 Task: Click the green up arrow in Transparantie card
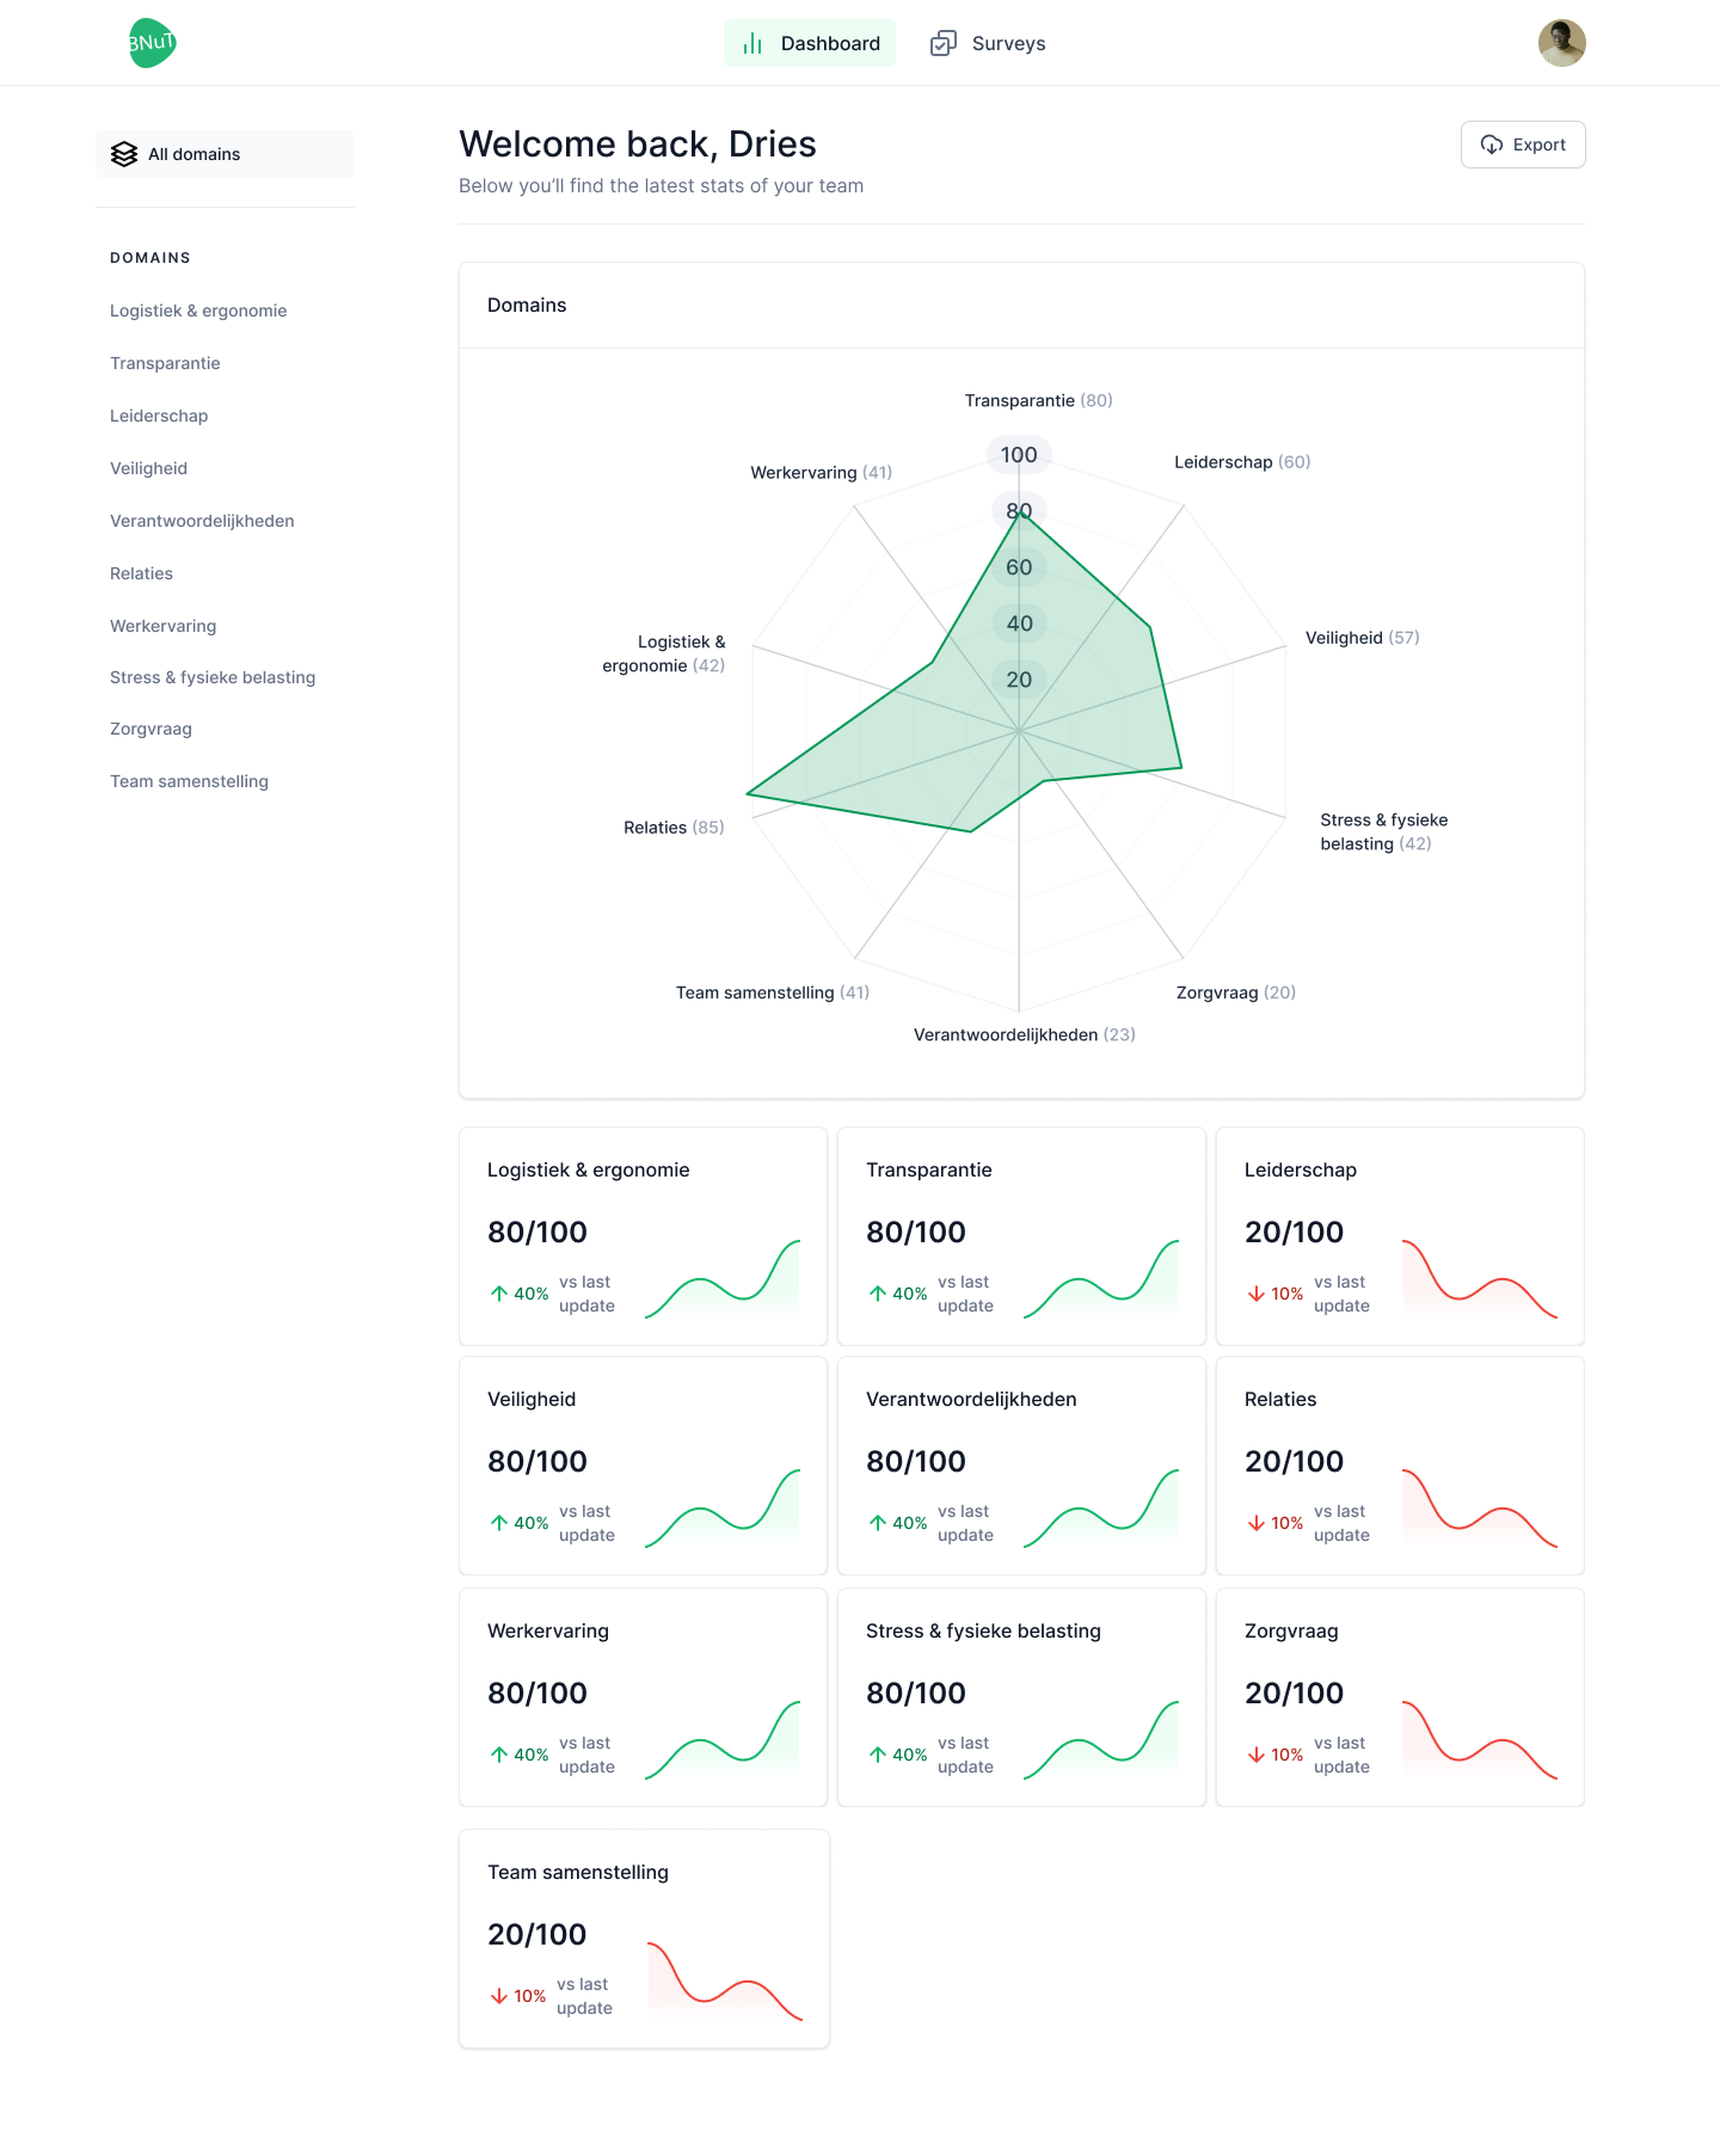coord(877,1293)
